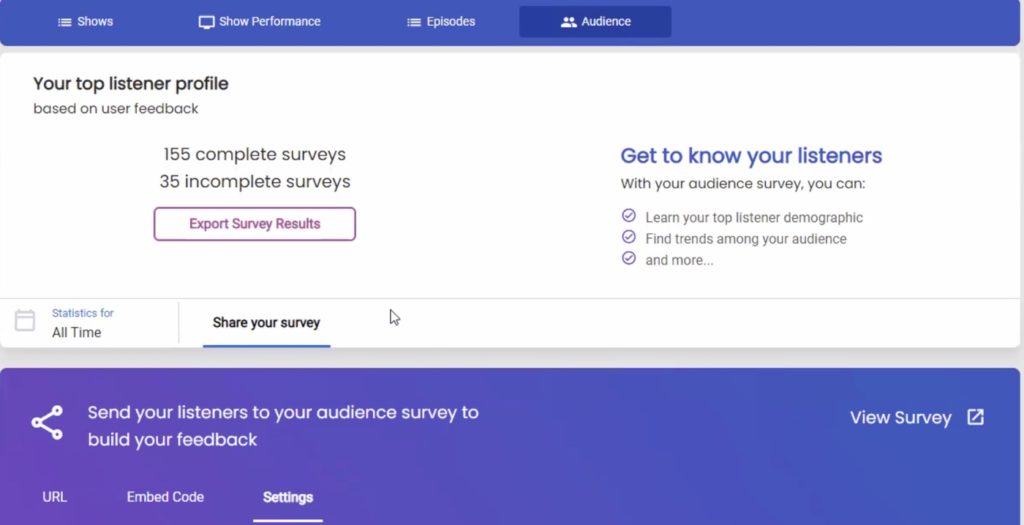The image size is (1024, 525).
Task: Click checkmark icon beside and more...
Action: 629,258
